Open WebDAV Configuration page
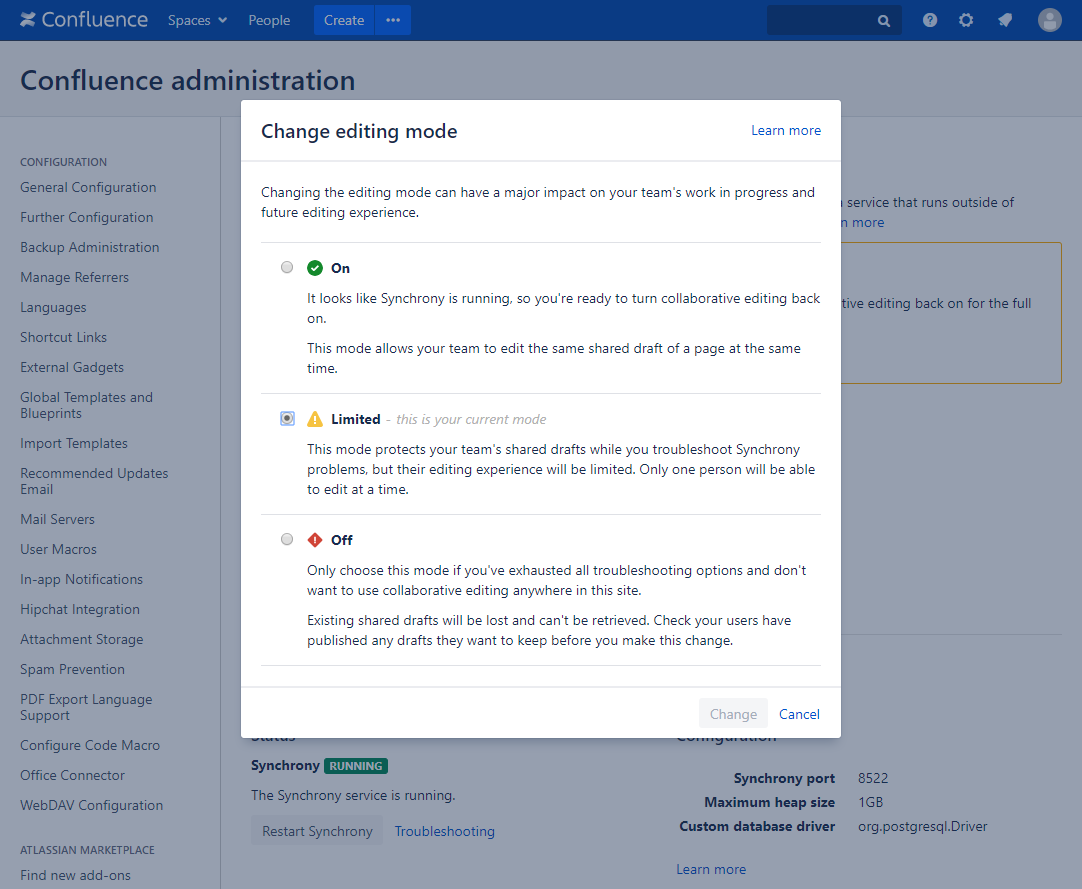The height and width of the screenshot is (889, 1082). pyautogui.click(x=92, y=805)
